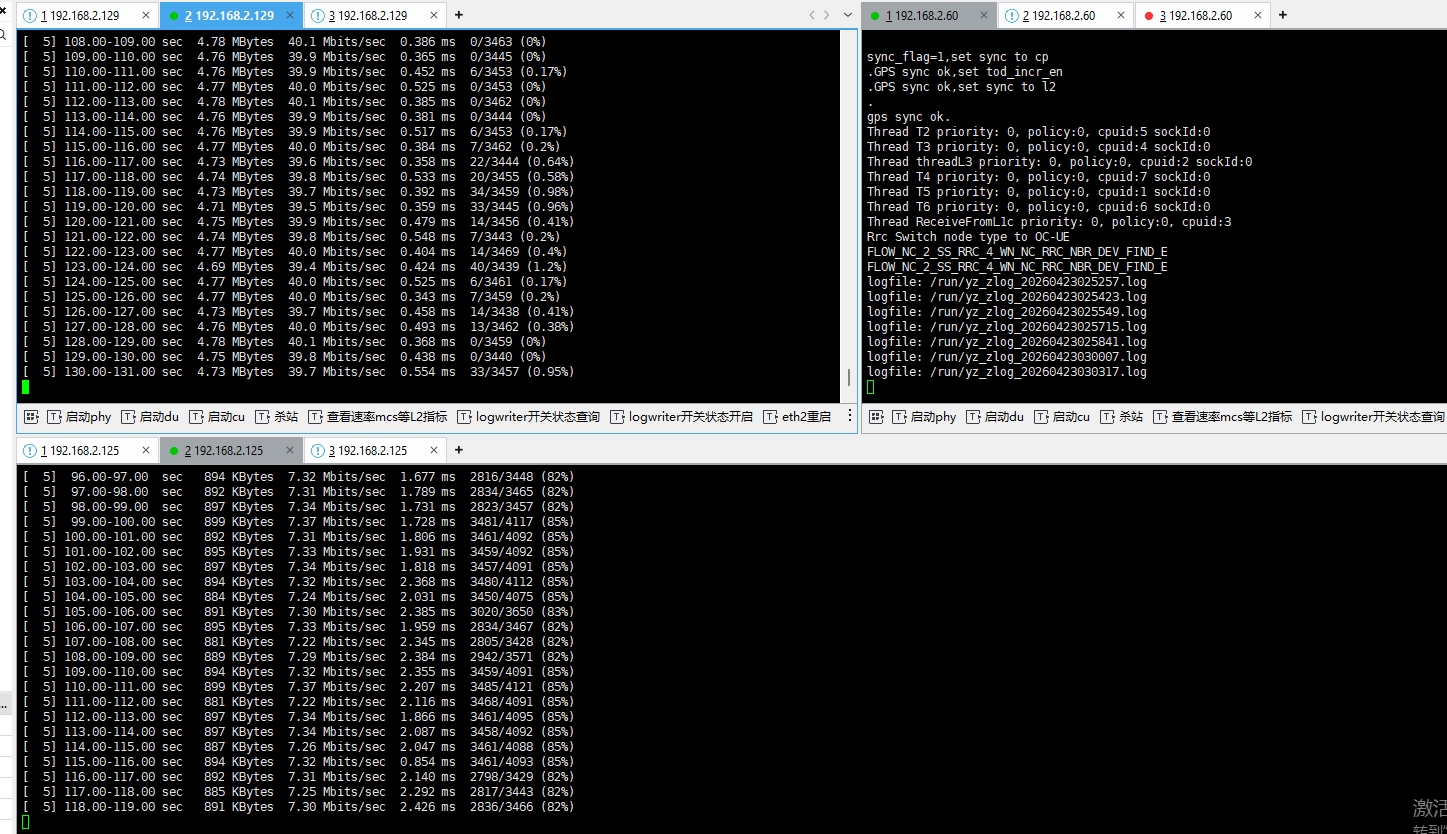1447x834 pixels.
Task: Close tab 1 of 192.168.2.129
Action: 146,16
